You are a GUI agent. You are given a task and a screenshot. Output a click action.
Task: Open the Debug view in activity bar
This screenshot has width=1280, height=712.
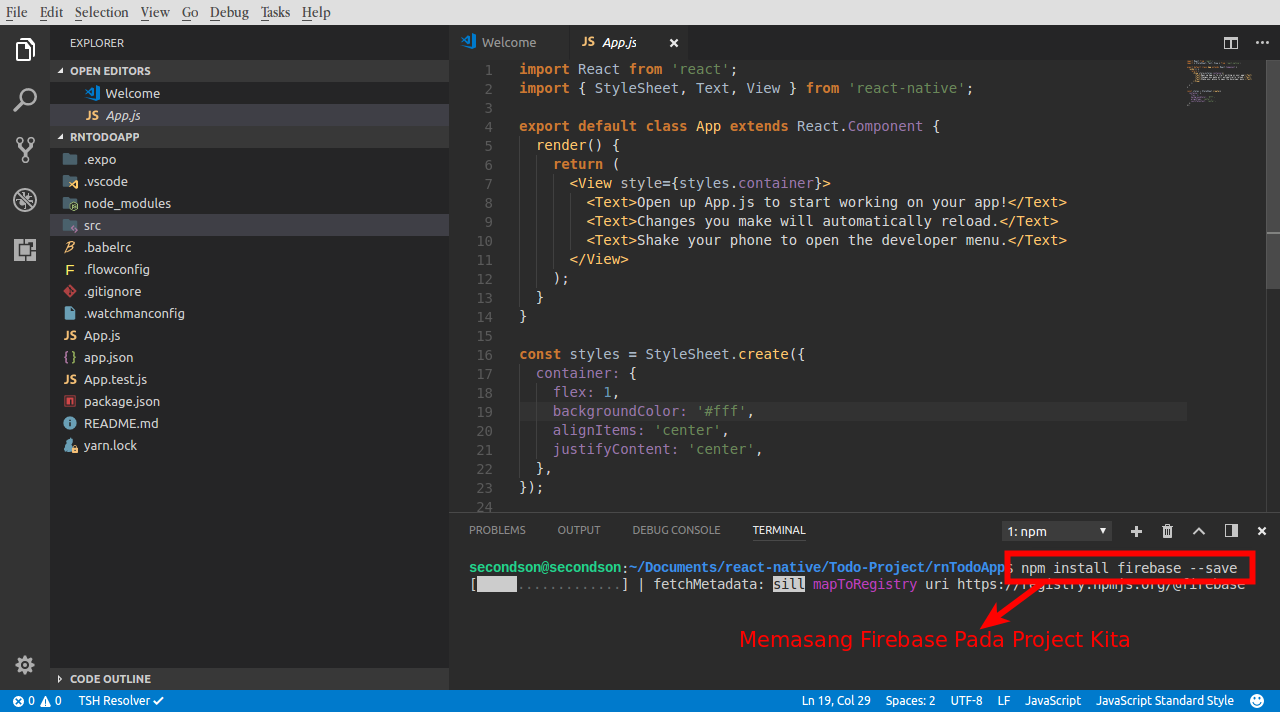(25, 199)
